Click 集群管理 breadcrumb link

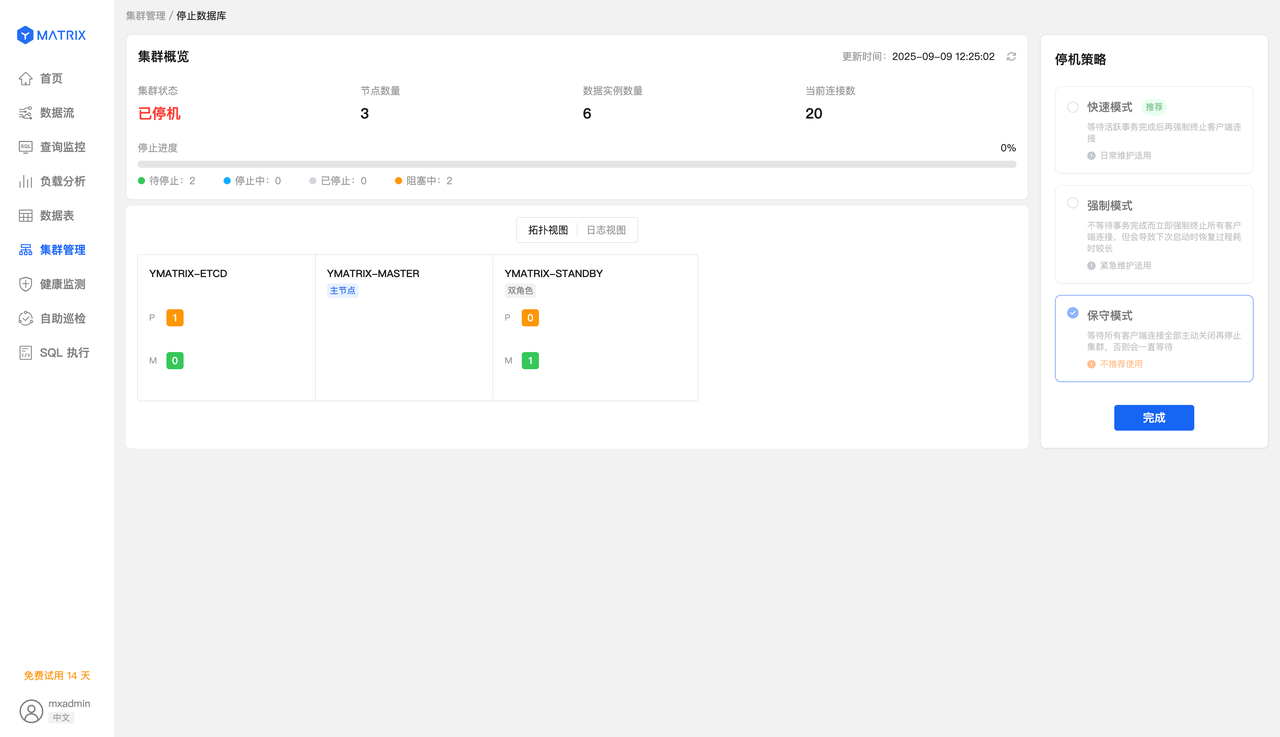point(146,16)
